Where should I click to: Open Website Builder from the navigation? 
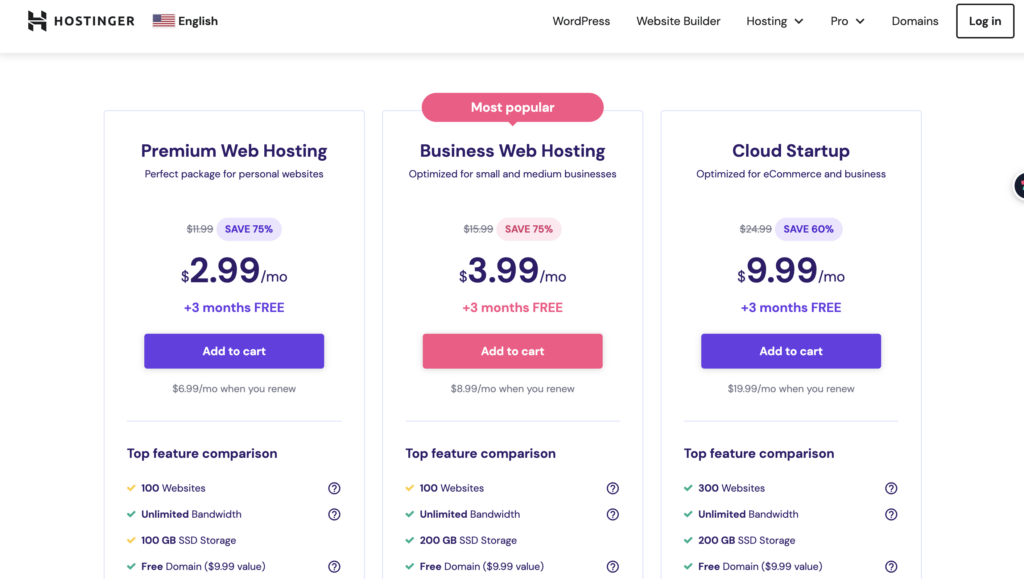pos(678,21)
